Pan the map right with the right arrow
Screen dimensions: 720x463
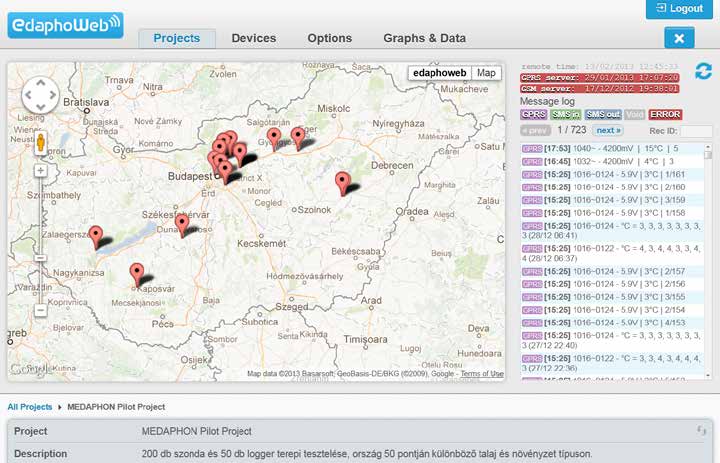tap(53, 95)
